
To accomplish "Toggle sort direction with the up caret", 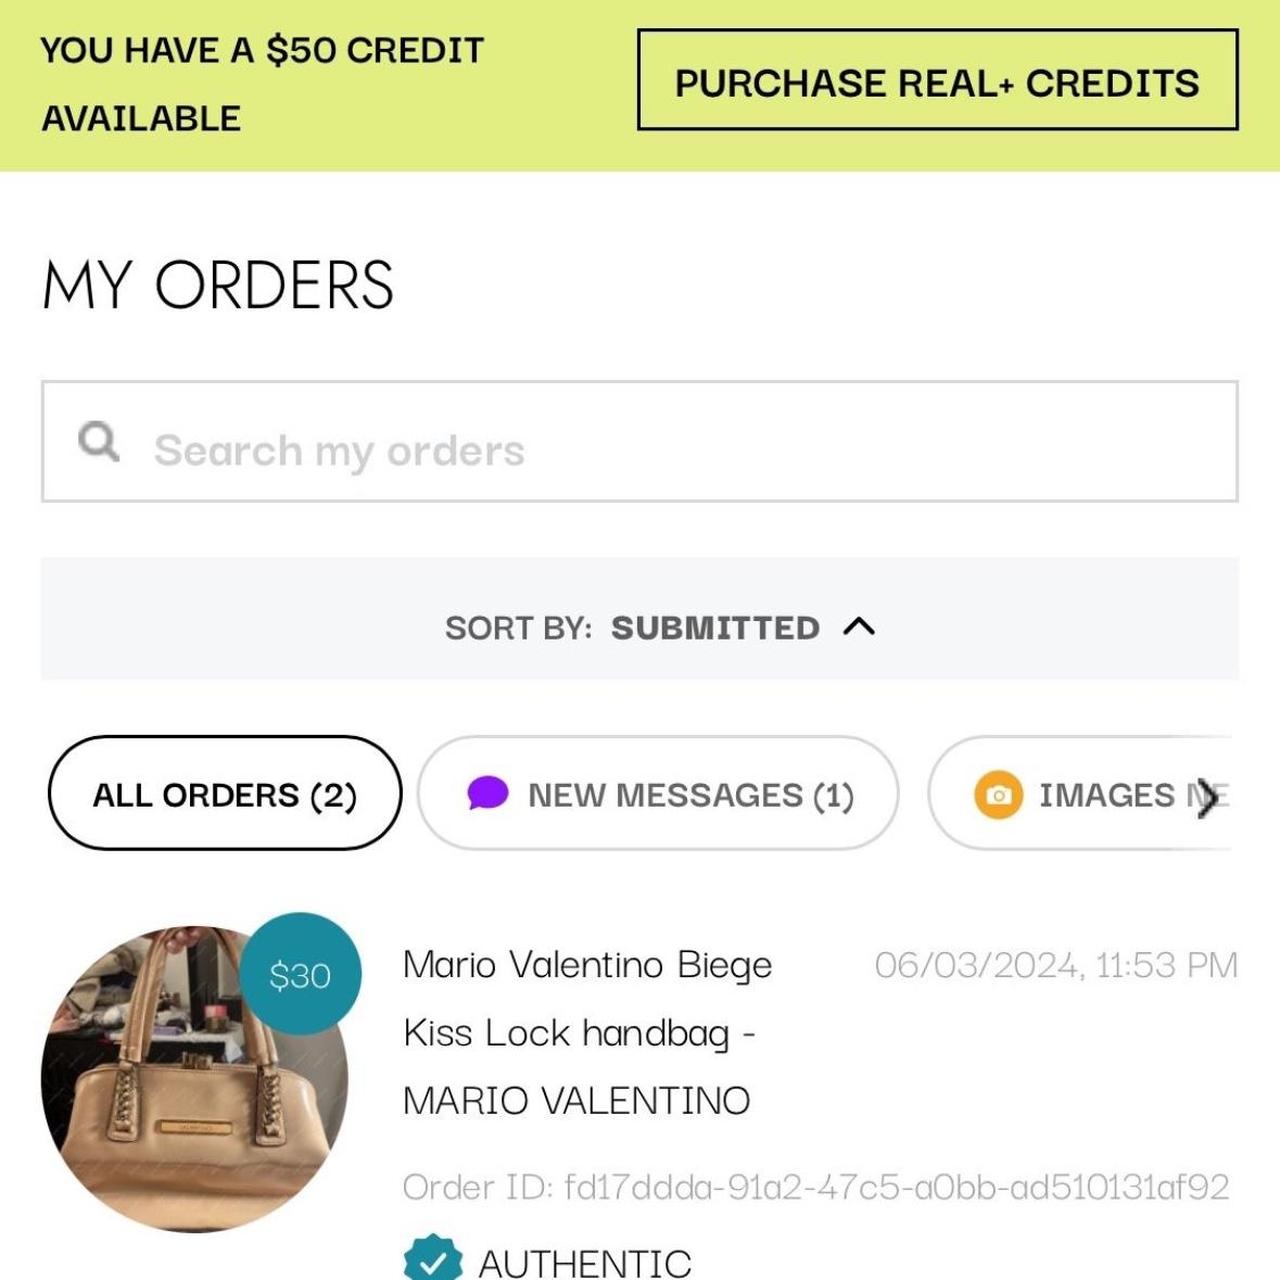I will [859, 627].
